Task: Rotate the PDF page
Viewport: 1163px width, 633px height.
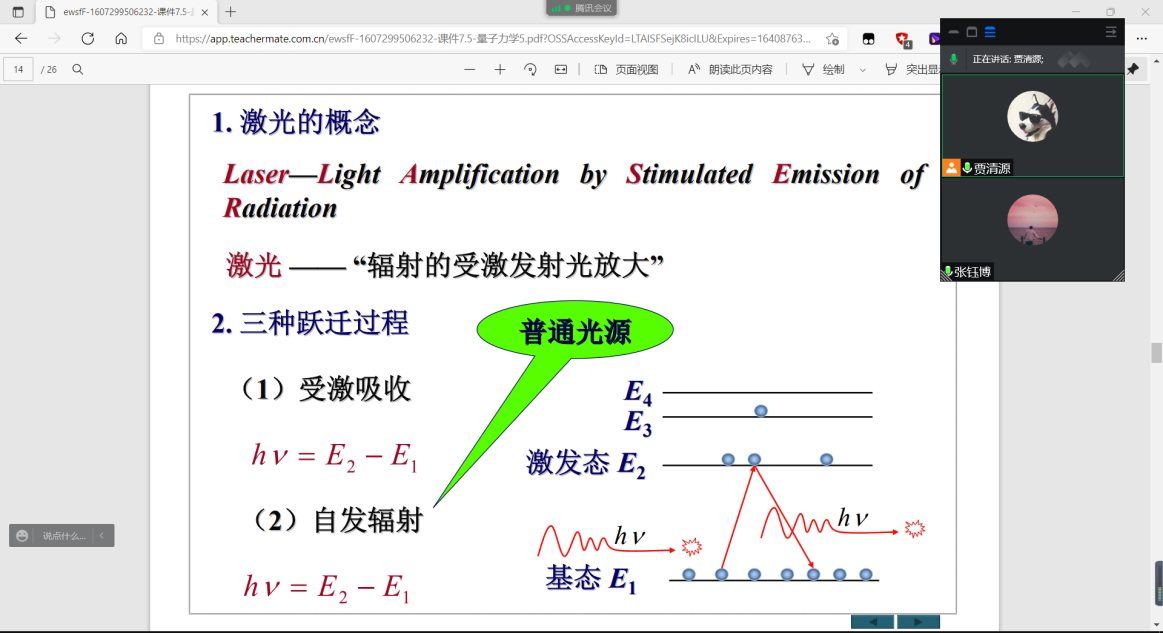Action: (x=530, y=69)
